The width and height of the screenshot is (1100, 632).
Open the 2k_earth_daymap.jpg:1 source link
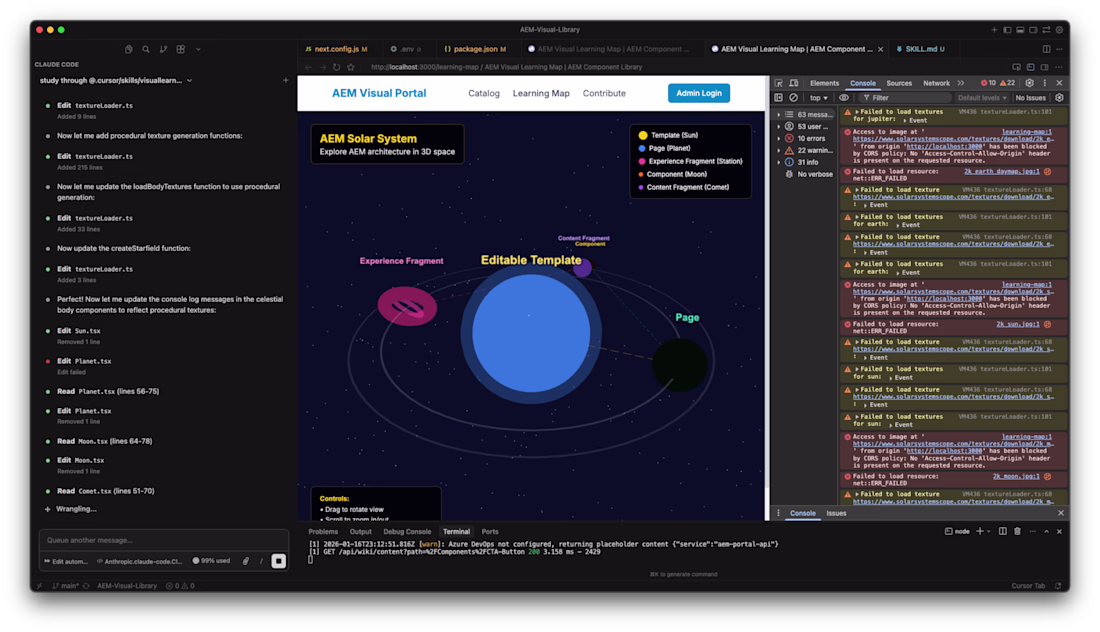1002,171
